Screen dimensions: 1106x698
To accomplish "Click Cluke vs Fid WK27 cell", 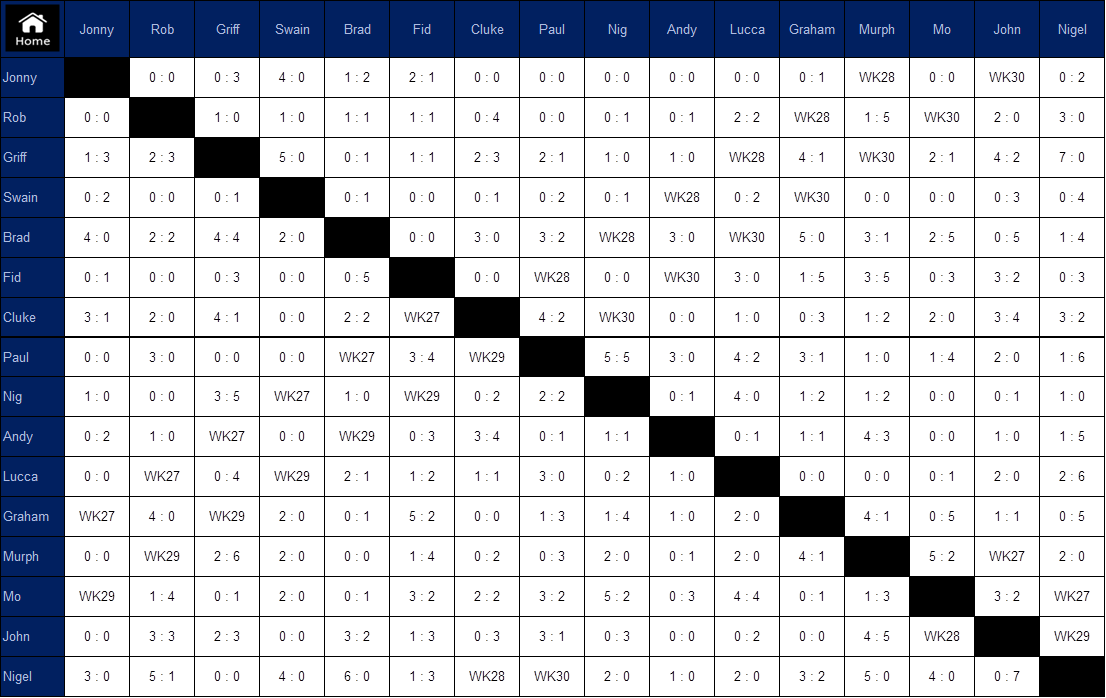I will pos(422,317).
